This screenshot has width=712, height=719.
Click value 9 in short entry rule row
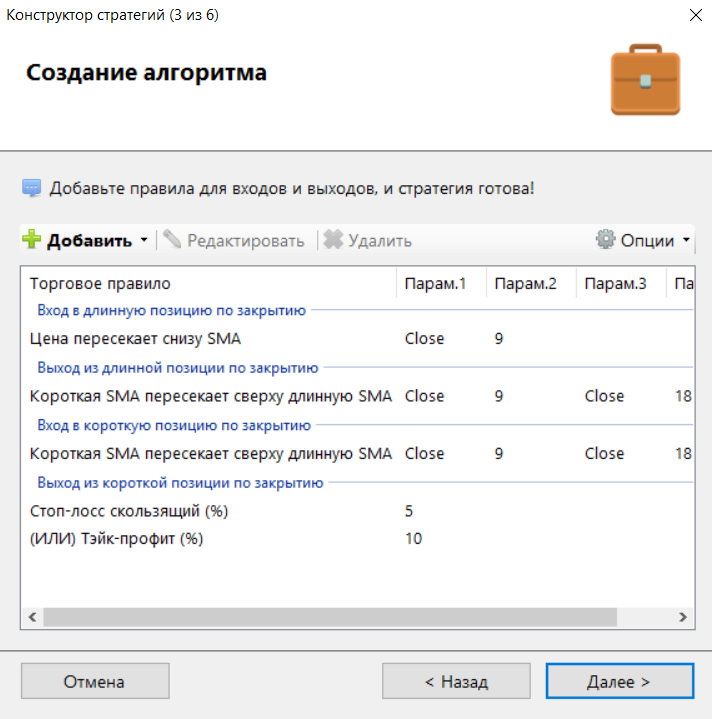tap(499, 454)
